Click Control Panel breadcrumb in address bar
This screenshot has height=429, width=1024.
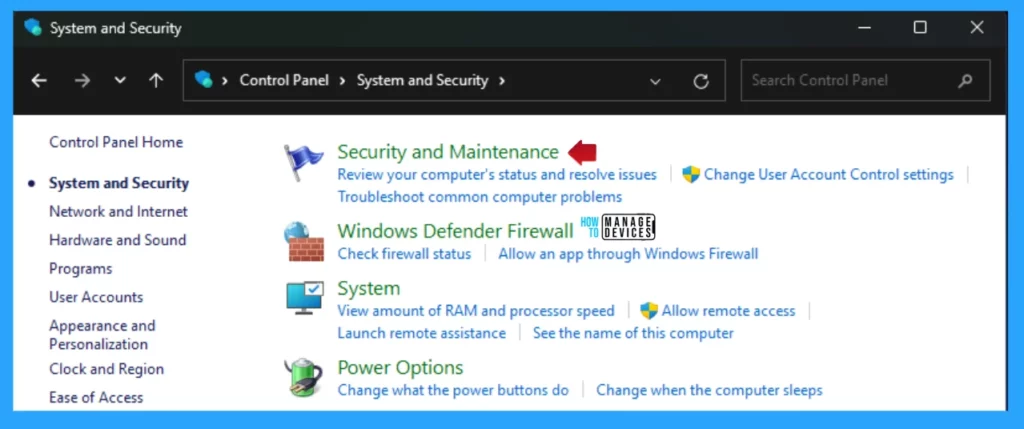[x=284, y=80]
